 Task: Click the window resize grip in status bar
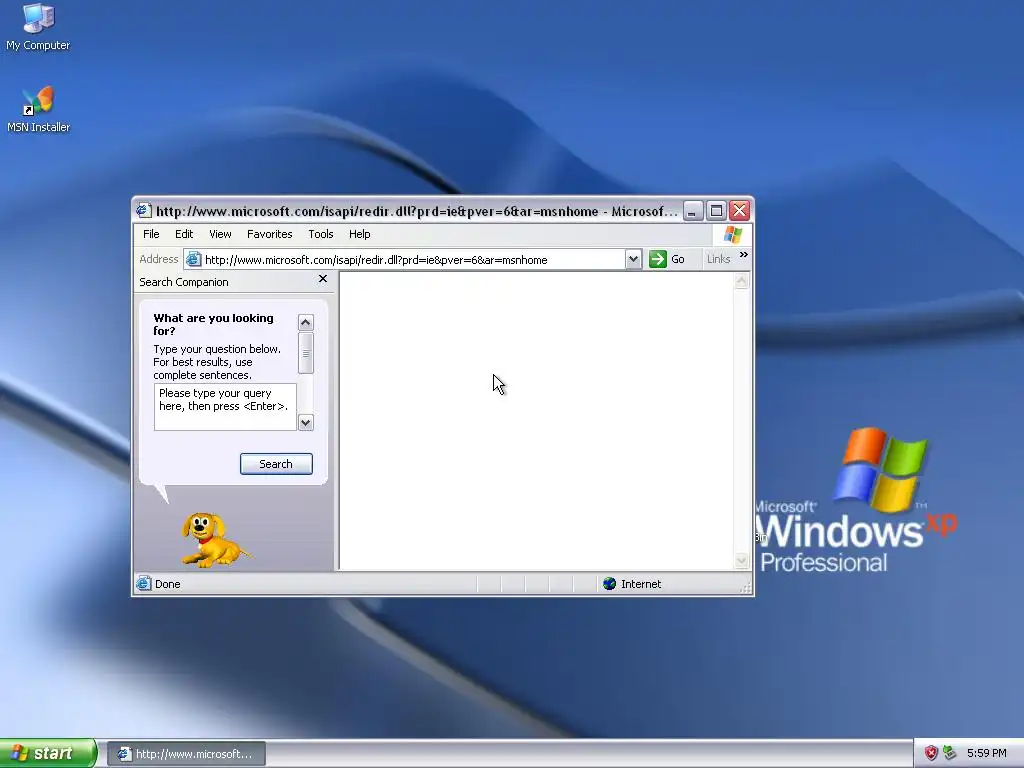[746, 587]
